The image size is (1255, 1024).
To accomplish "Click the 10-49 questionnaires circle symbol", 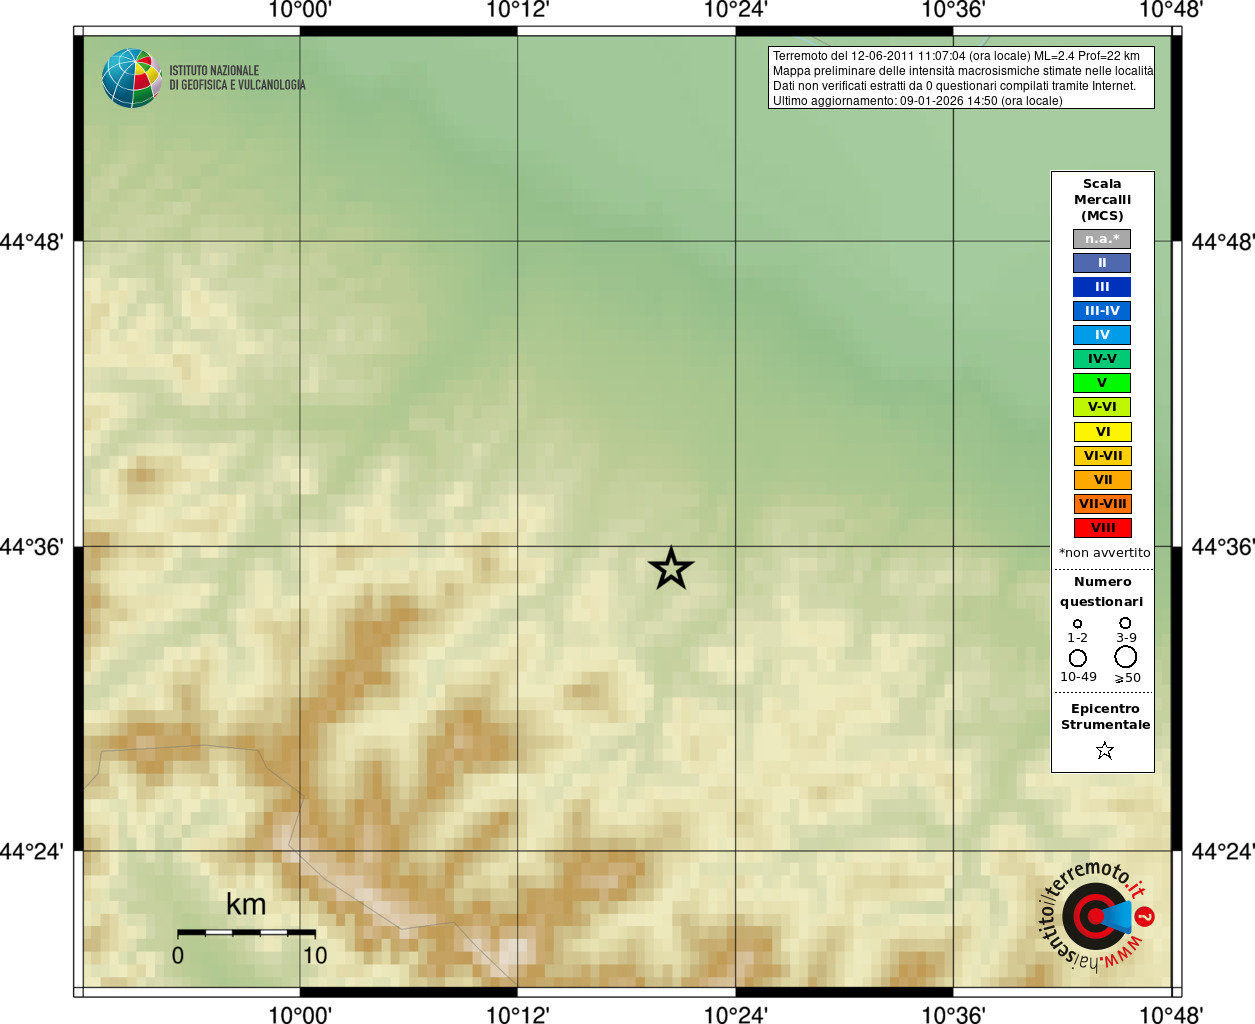I will point(1077,658).
